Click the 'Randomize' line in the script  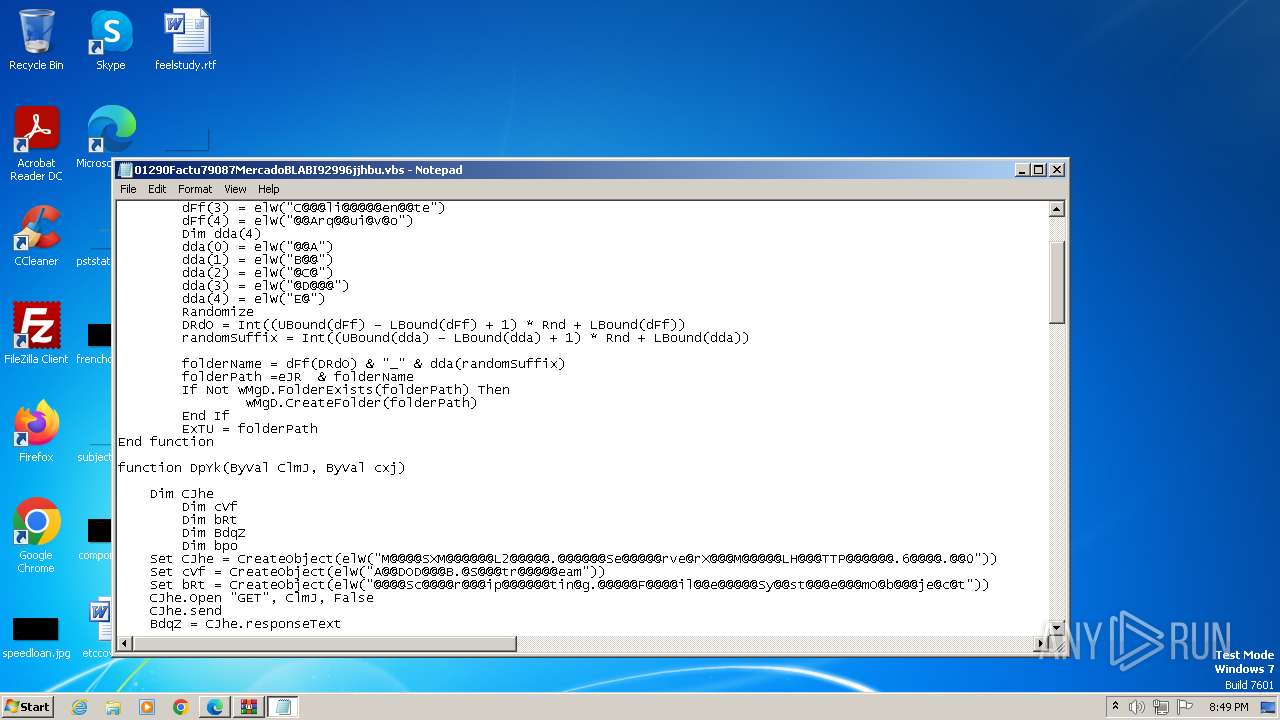(217, 312)
